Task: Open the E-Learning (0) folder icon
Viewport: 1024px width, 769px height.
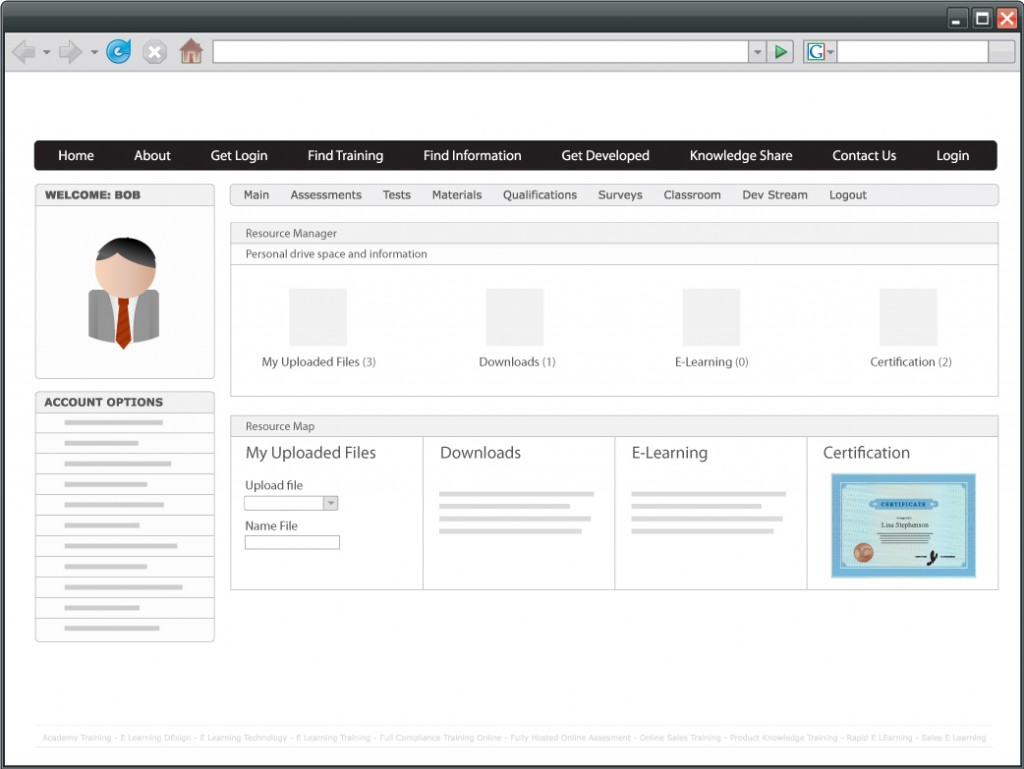Action: click(x=711, y=317)
